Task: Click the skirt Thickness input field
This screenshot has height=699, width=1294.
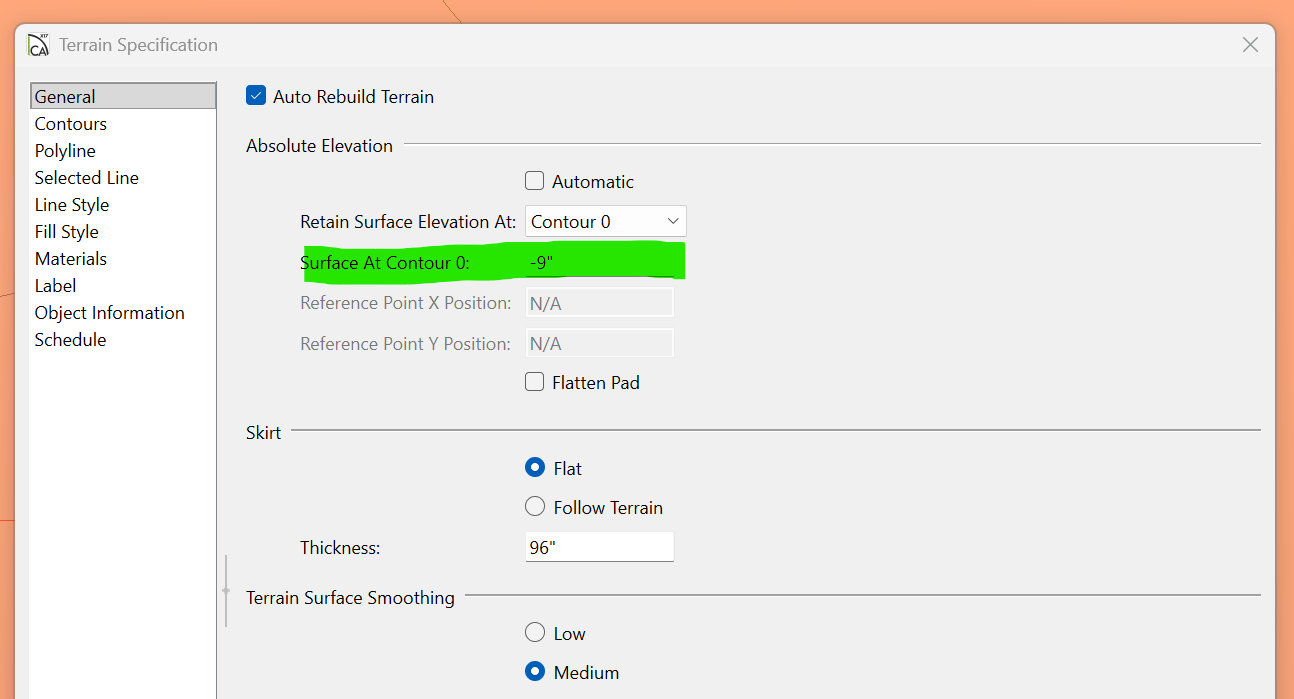Action: coord(598,547)
